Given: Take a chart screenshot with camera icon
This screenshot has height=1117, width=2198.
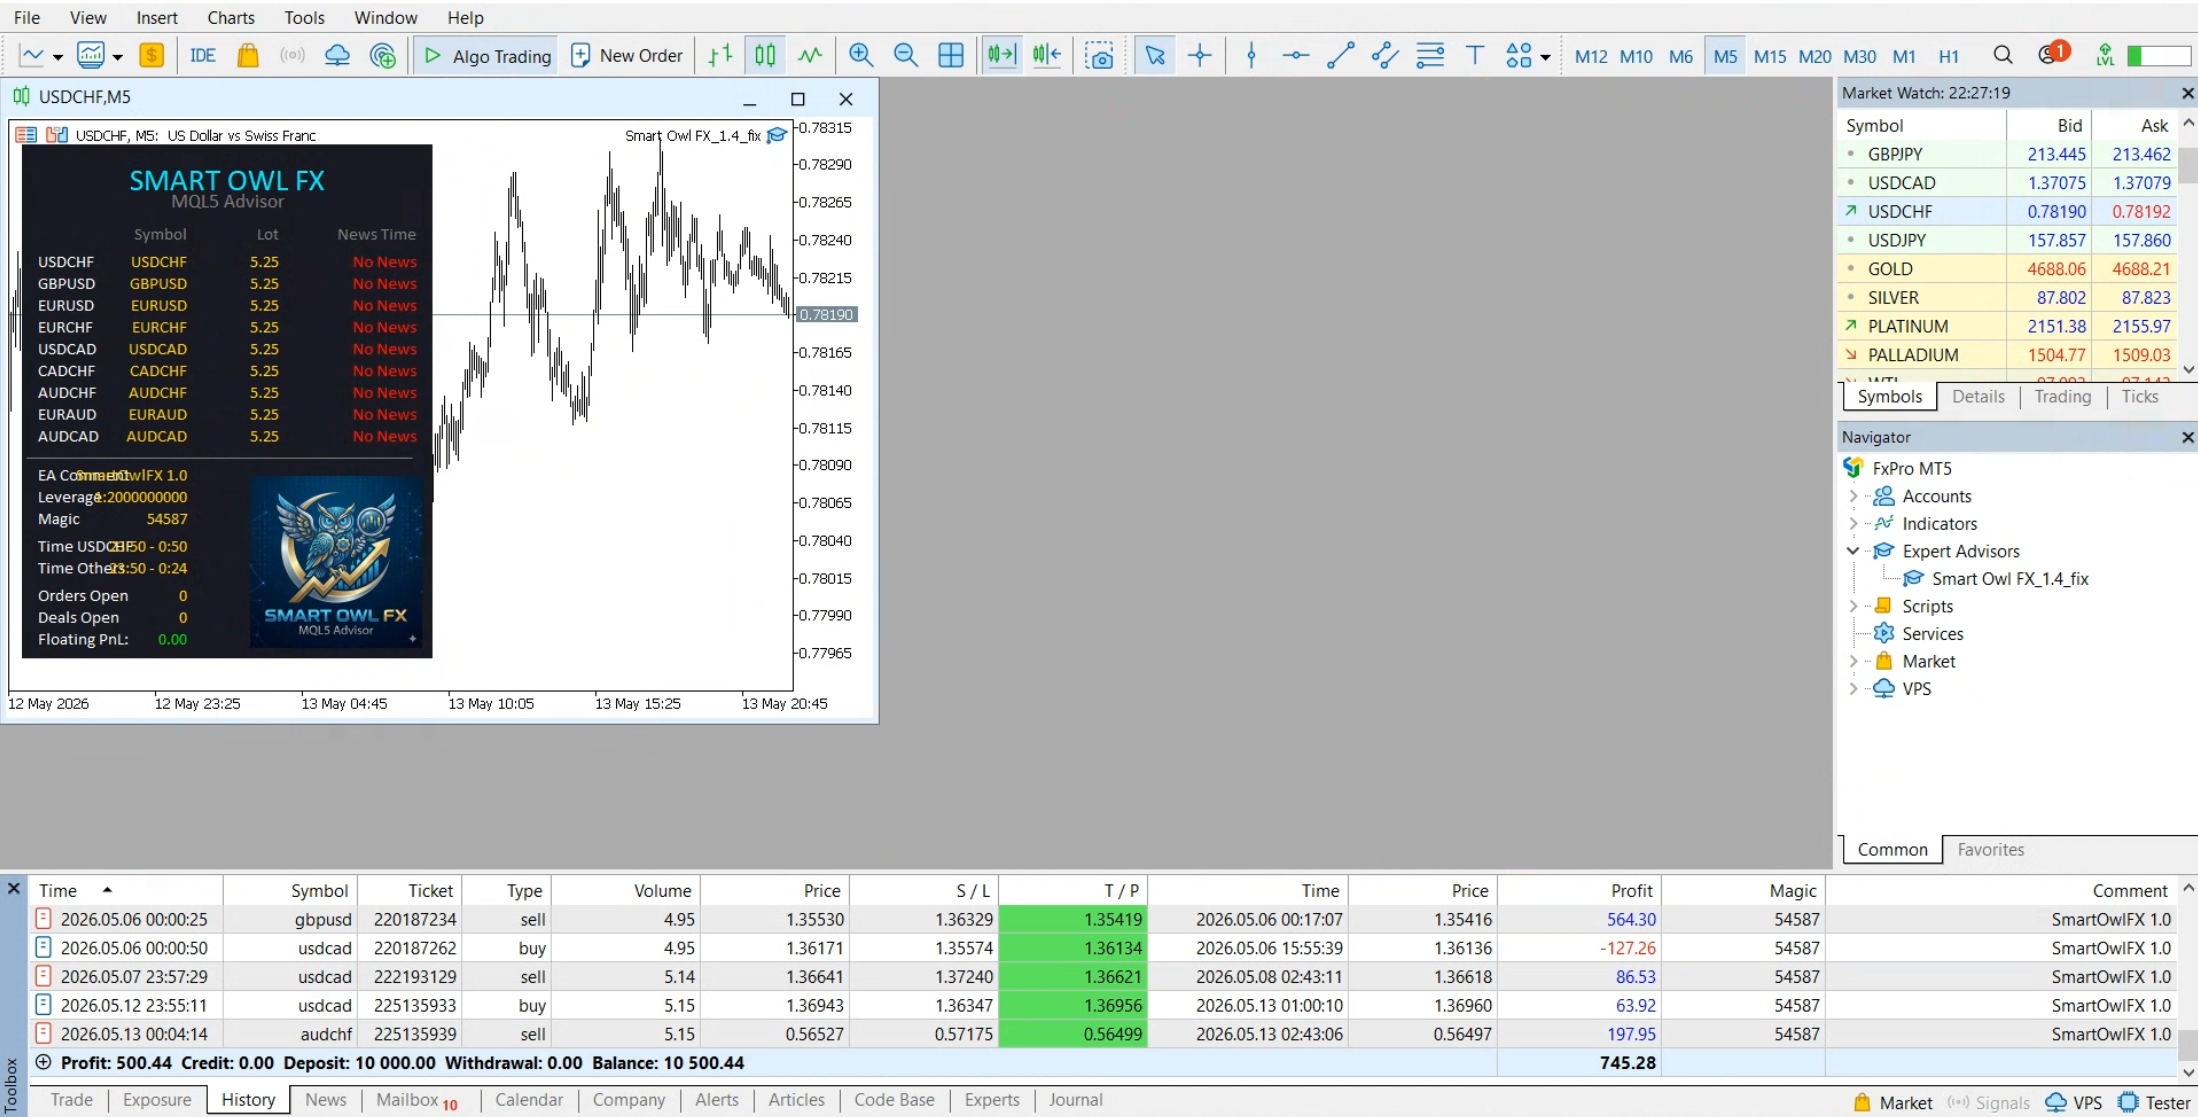Looking at the screenshot, I should pos(1099,56).
